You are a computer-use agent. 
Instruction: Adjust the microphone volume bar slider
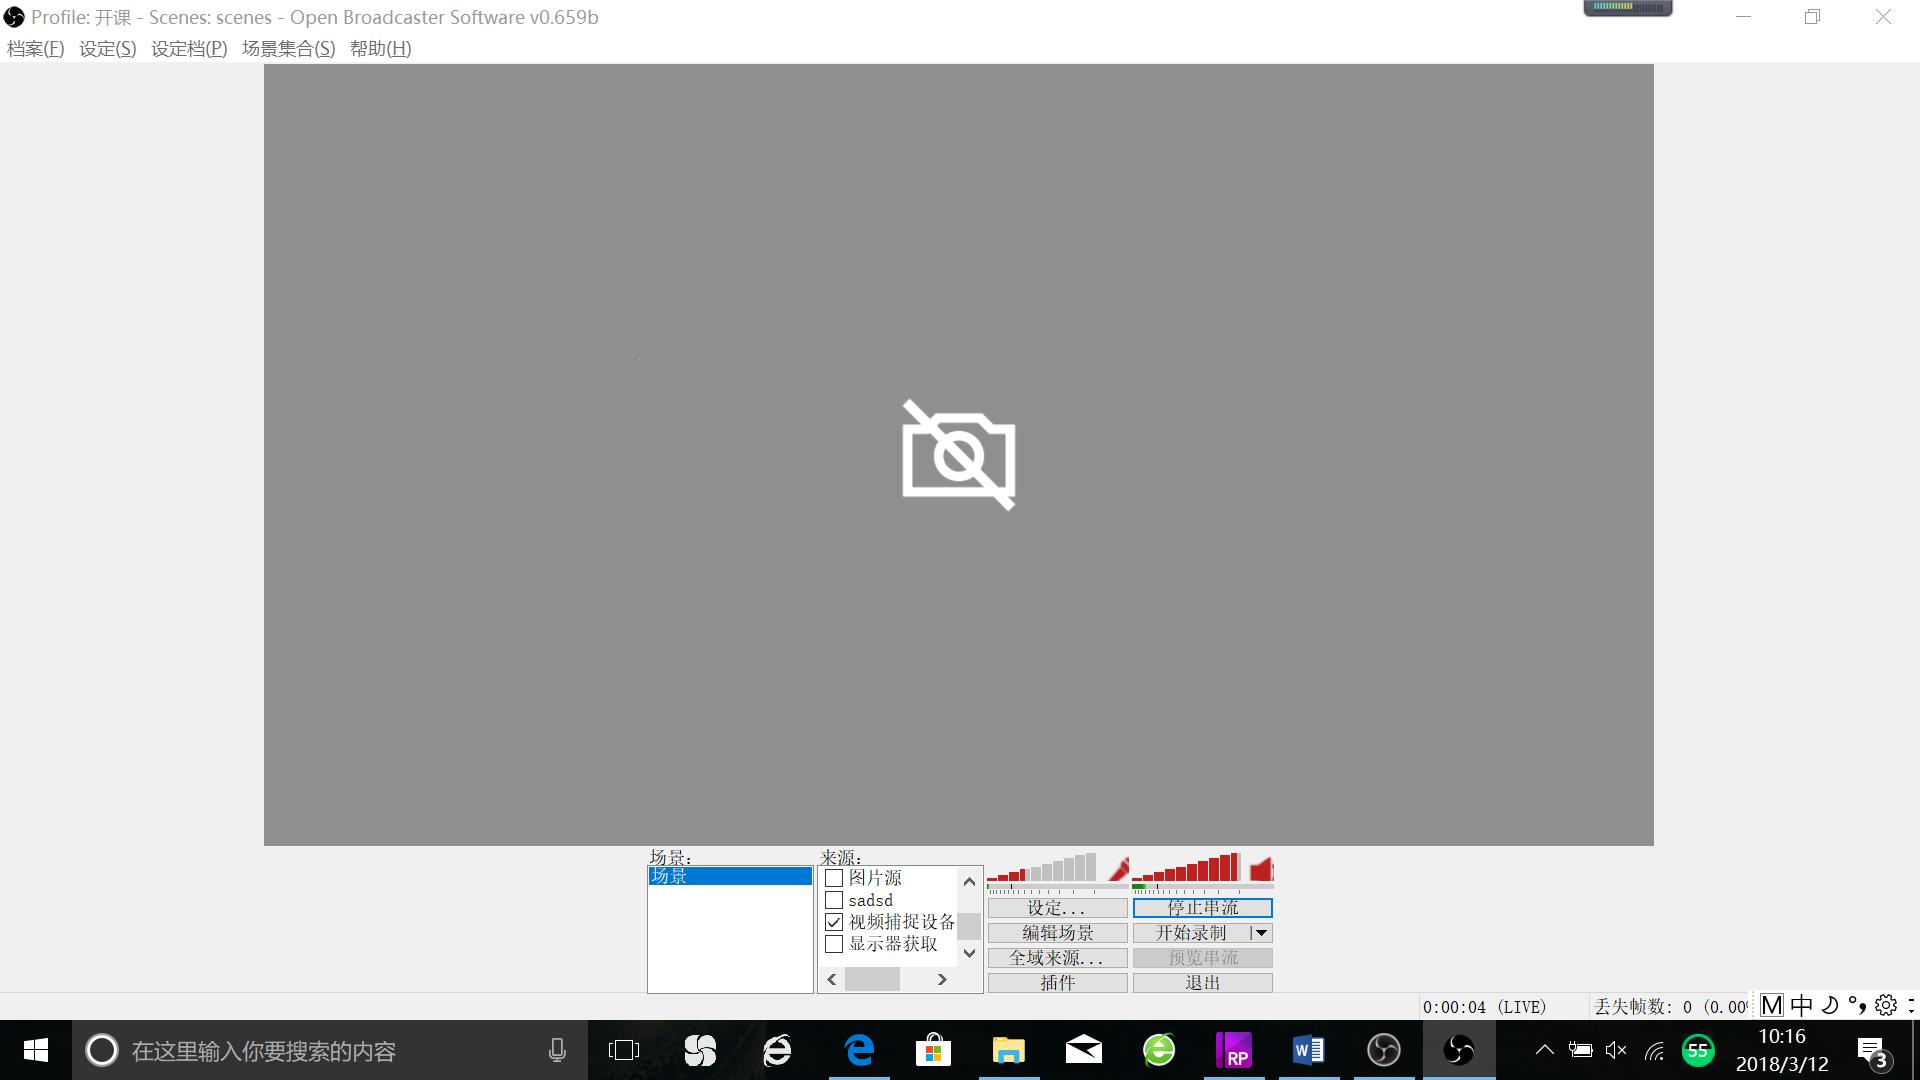pyautogui.click(x=1041, y=867)
